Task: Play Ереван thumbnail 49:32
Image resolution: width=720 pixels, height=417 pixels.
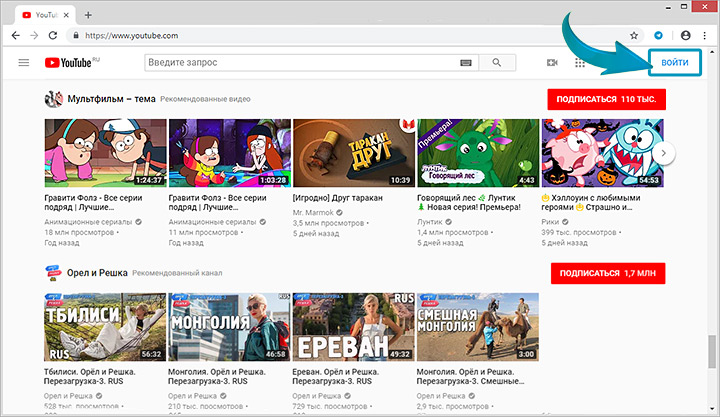Action: tap(354, 327)
